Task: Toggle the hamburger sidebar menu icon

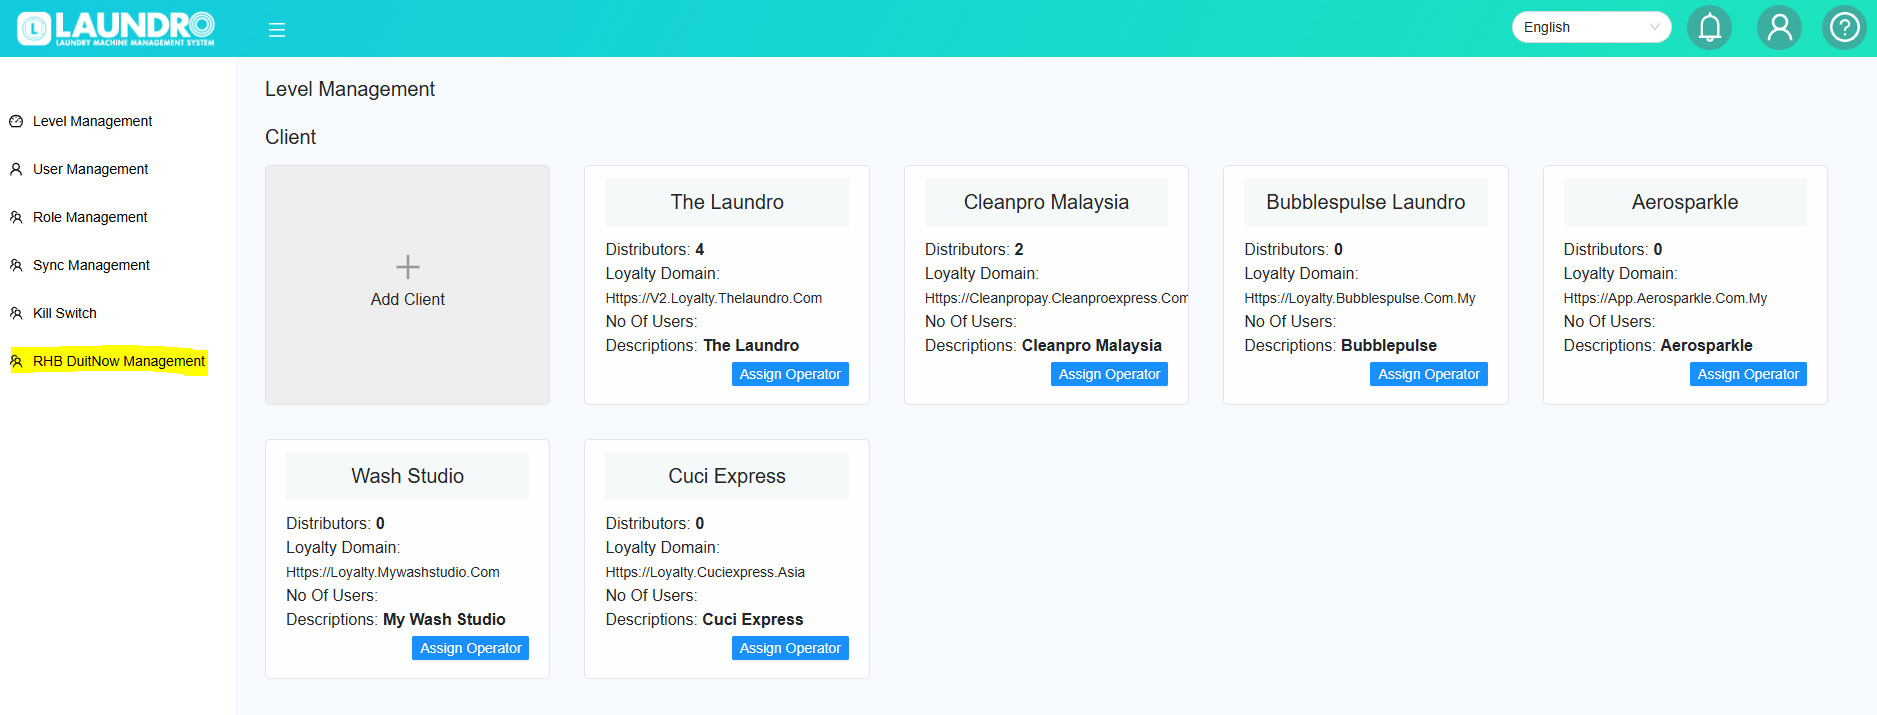Action: [277, 30]
